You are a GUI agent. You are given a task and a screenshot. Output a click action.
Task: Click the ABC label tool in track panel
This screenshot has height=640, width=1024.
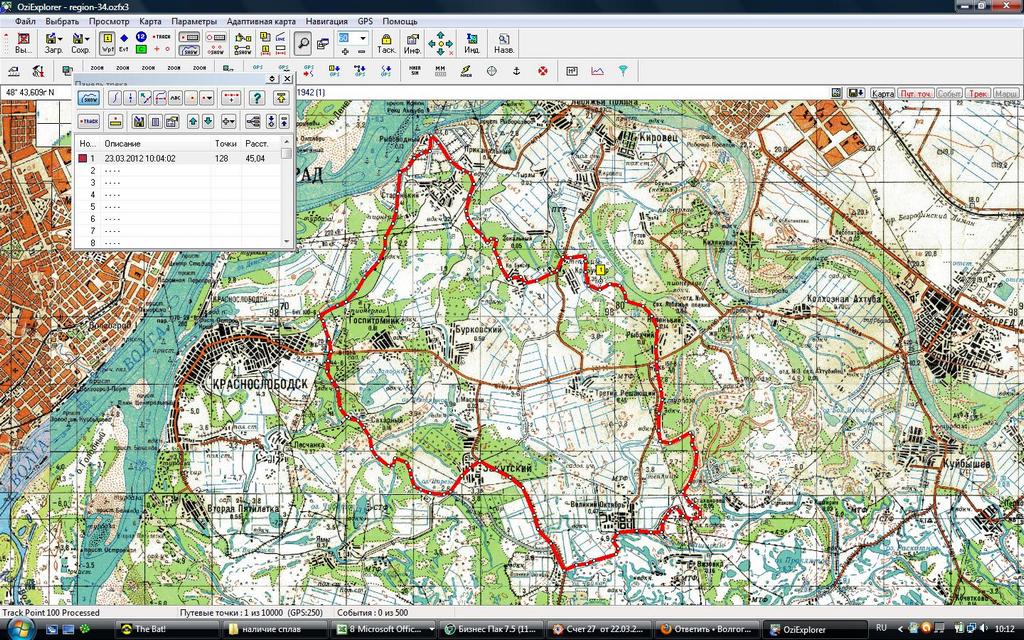(175, 98)
